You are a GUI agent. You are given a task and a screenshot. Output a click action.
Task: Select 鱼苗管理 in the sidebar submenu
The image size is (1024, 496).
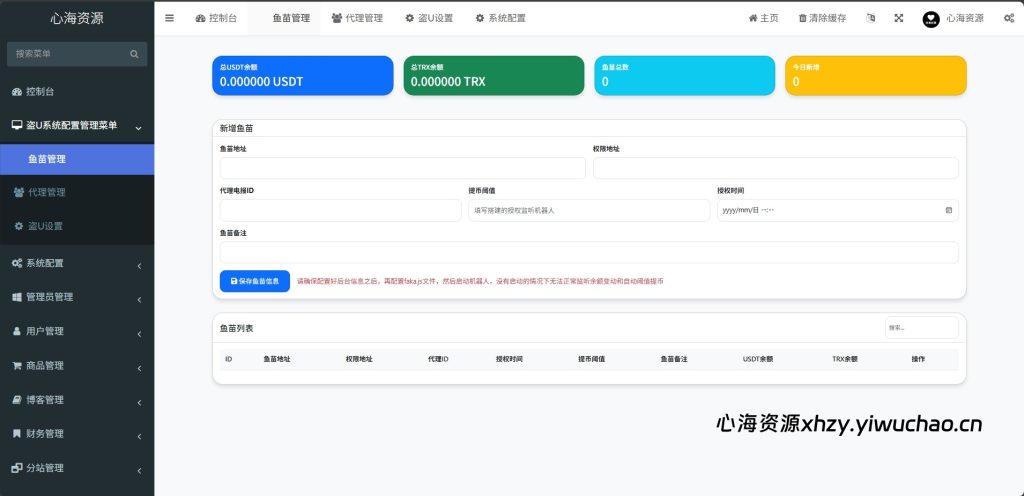pyautogui.click(x=77, y=159)
